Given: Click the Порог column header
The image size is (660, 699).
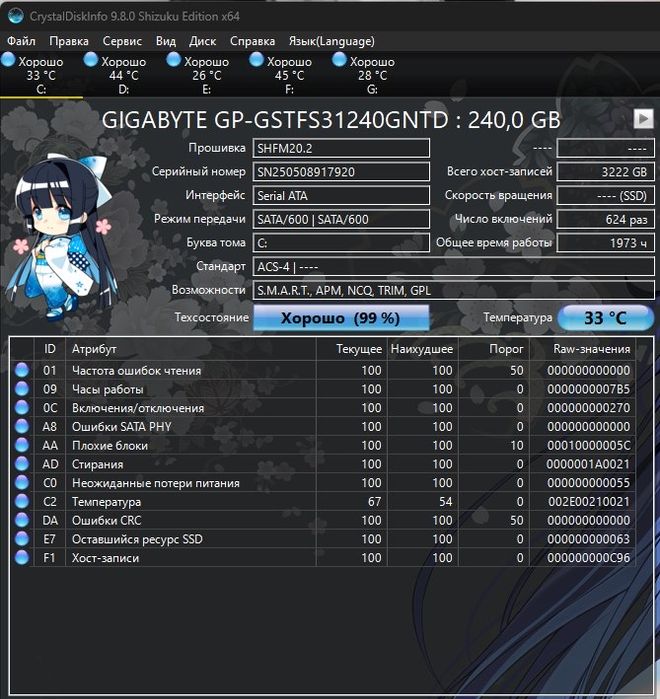Looking at the screenshot, I should click(494, 349).
